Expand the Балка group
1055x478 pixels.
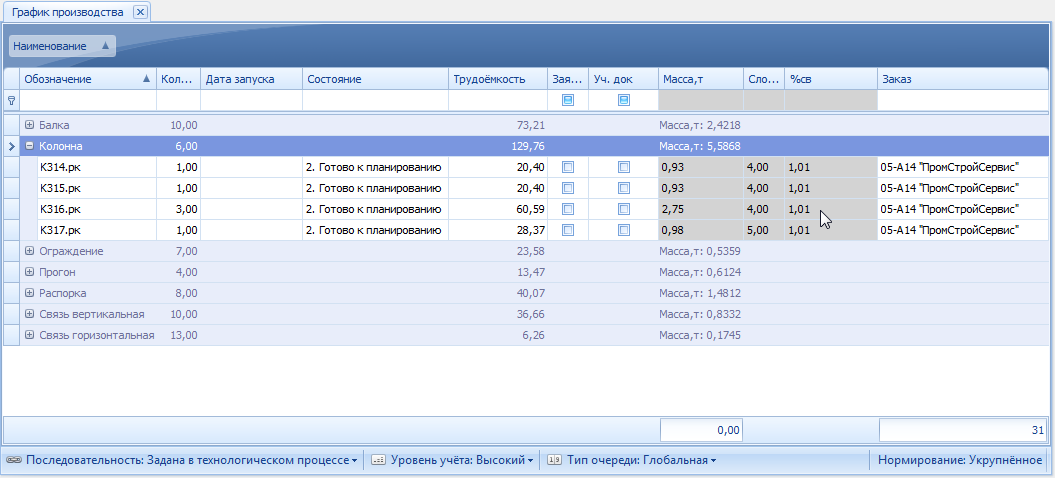coord(30,125)
